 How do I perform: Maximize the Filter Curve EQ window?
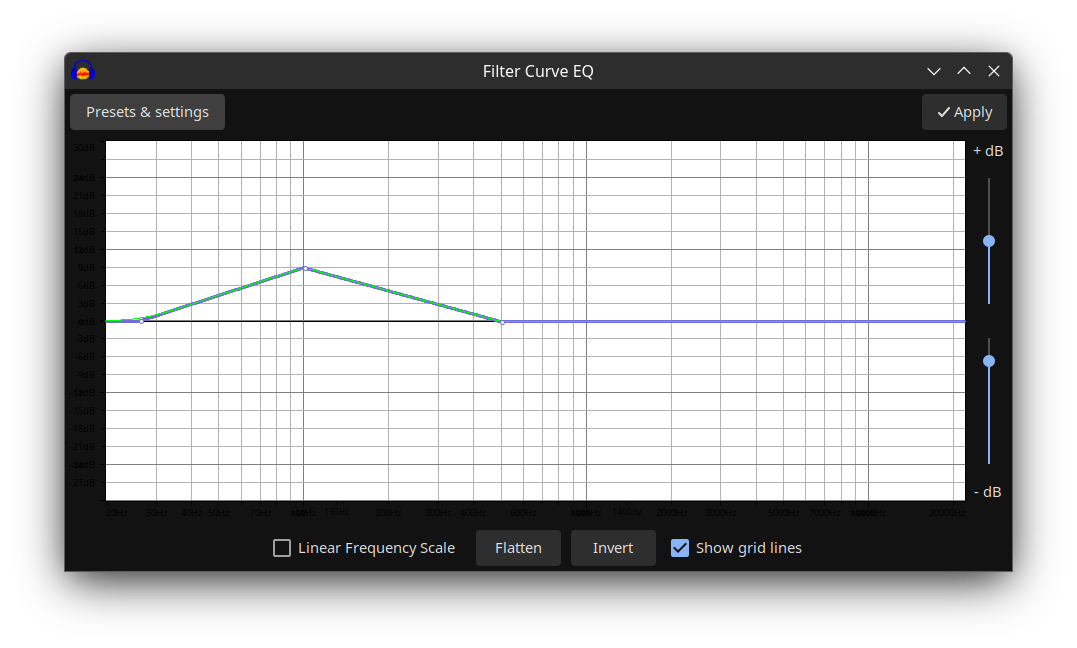tap(964, 71)
